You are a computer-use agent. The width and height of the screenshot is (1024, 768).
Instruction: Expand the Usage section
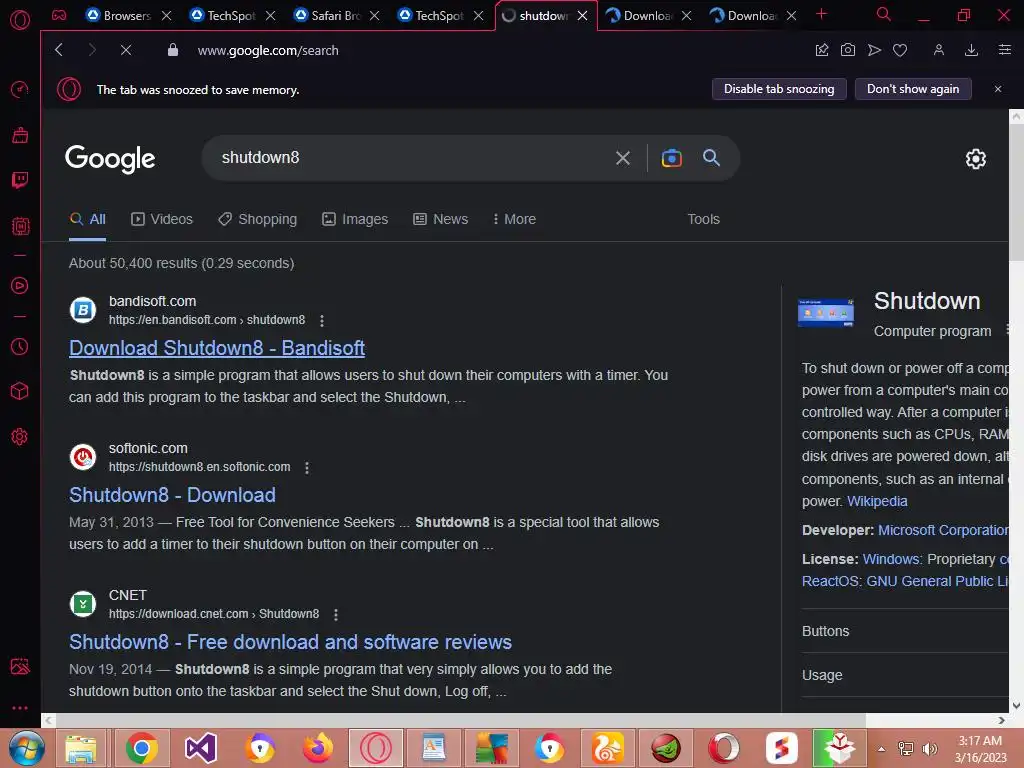pos(905,675)
